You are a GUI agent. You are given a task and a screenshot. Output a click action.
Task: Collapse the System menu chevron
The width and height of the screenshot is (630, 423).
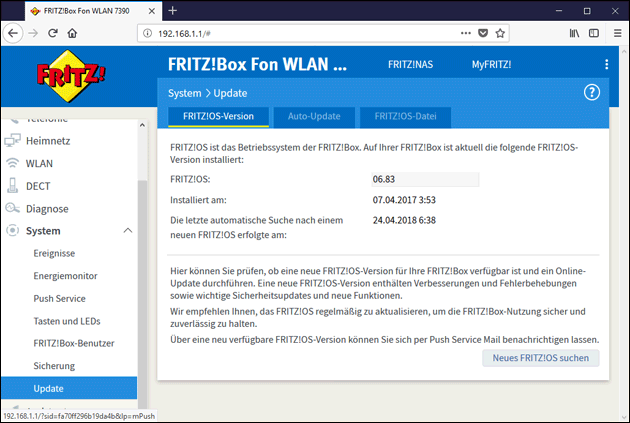(128, 231)
